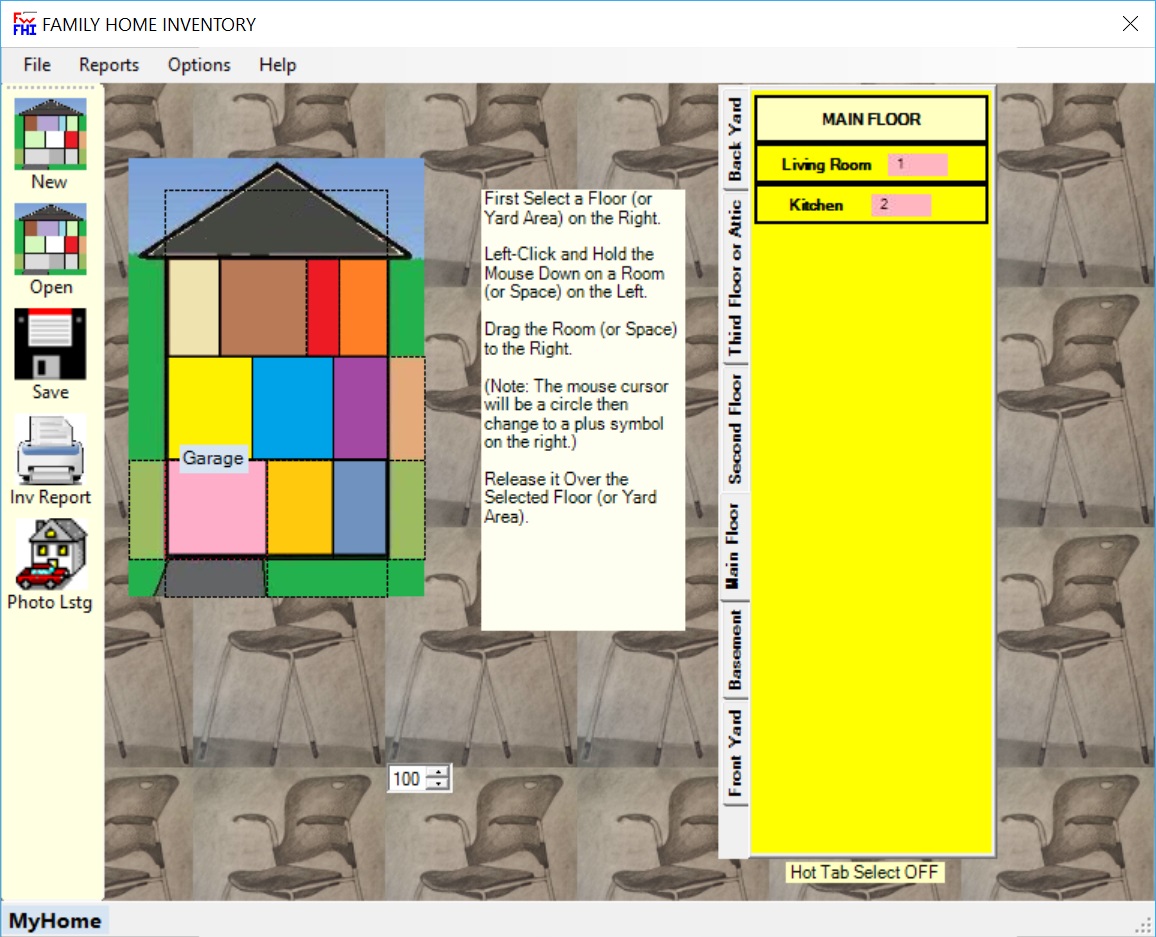
Task: Click the New home icon
Action: pos(50,134)
